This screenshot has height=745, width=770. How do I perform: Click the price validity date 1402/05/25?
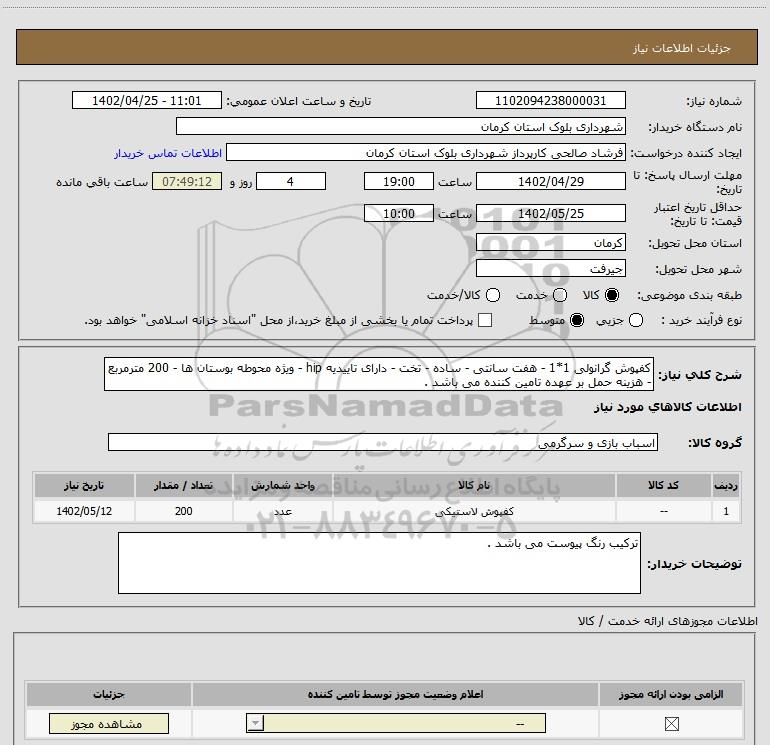[x=550, y=213]
